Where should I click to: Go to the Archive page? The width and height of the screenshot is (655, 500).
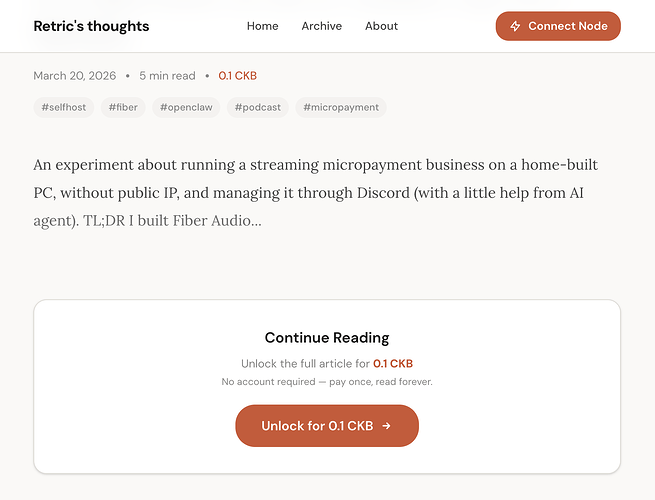point(321,26)
